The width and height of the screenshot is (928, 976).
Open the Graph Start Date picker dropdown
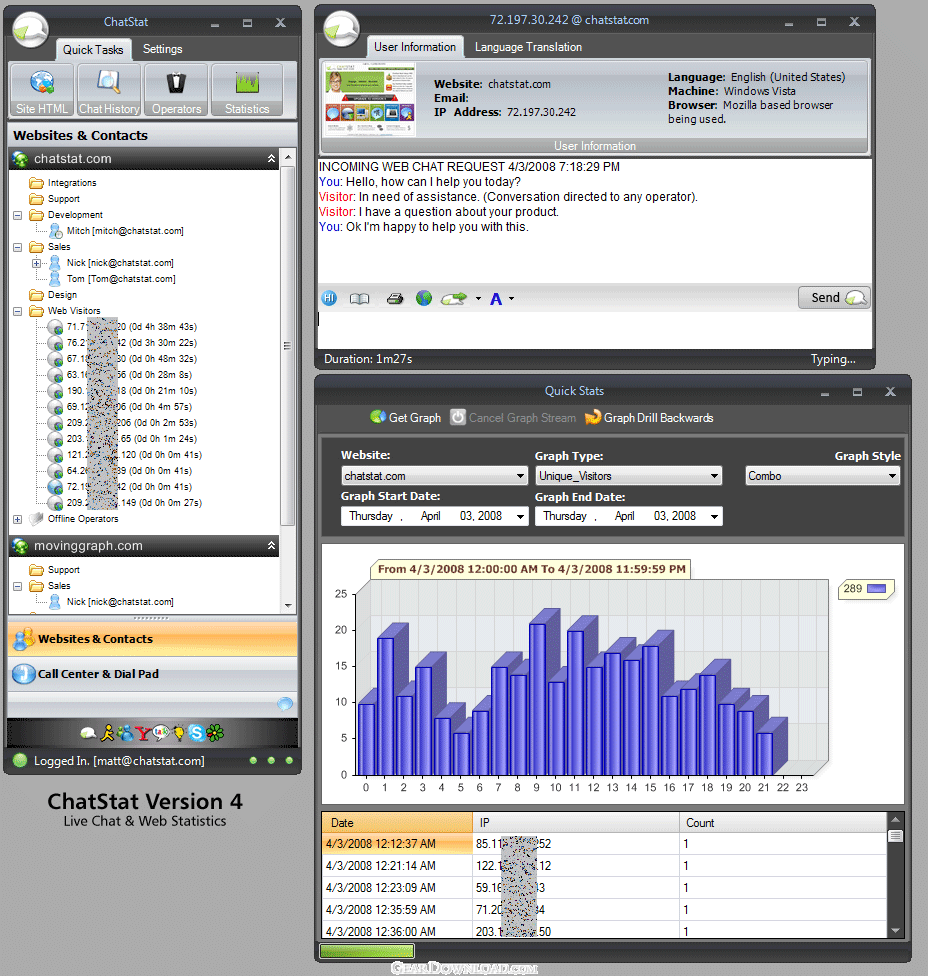[x=520, y=517]
